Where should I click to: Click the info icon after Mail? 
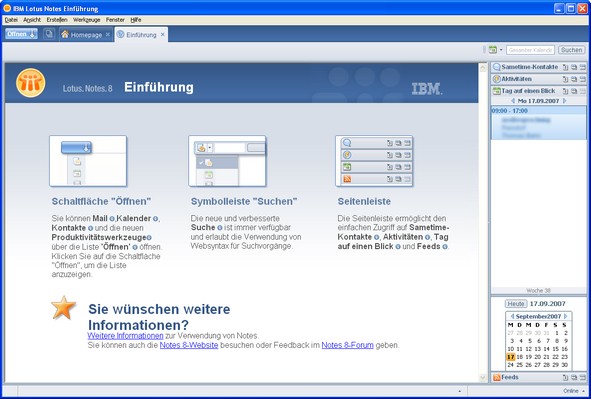tap(112, 219)
